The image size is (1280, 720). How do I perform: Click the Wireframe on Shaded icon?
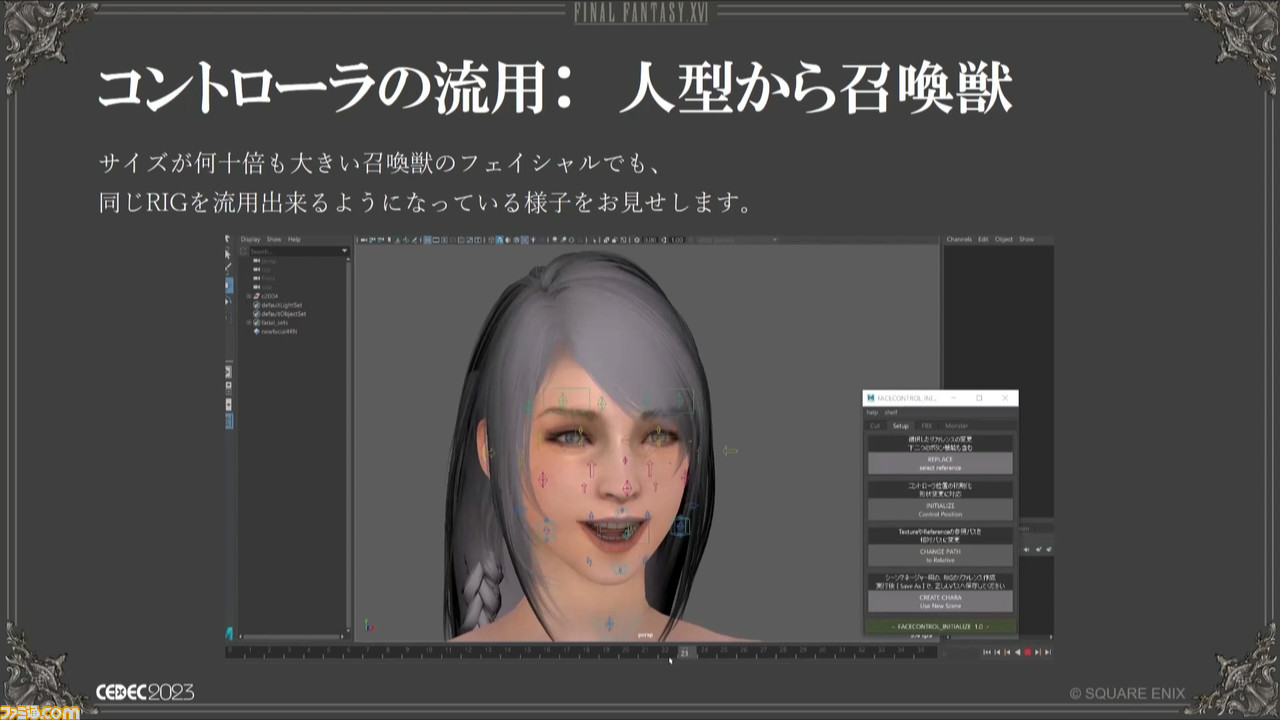pyautogui.click(x=516, y=240)
